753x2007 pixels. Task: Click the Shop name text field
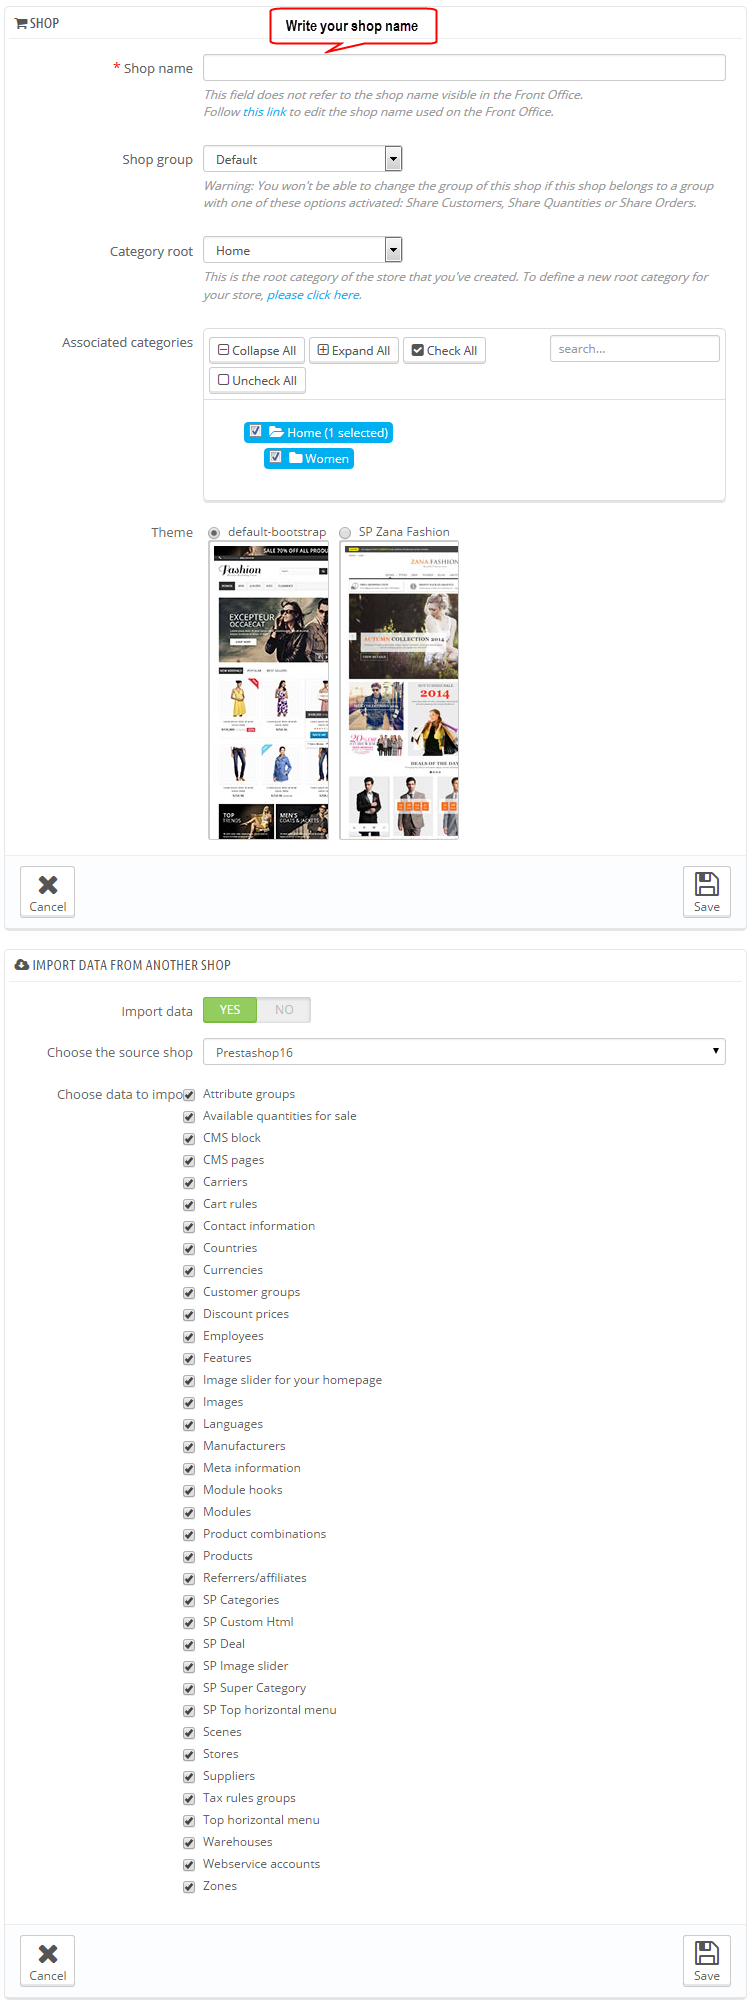pyautogui.click(x=464, y=67)
